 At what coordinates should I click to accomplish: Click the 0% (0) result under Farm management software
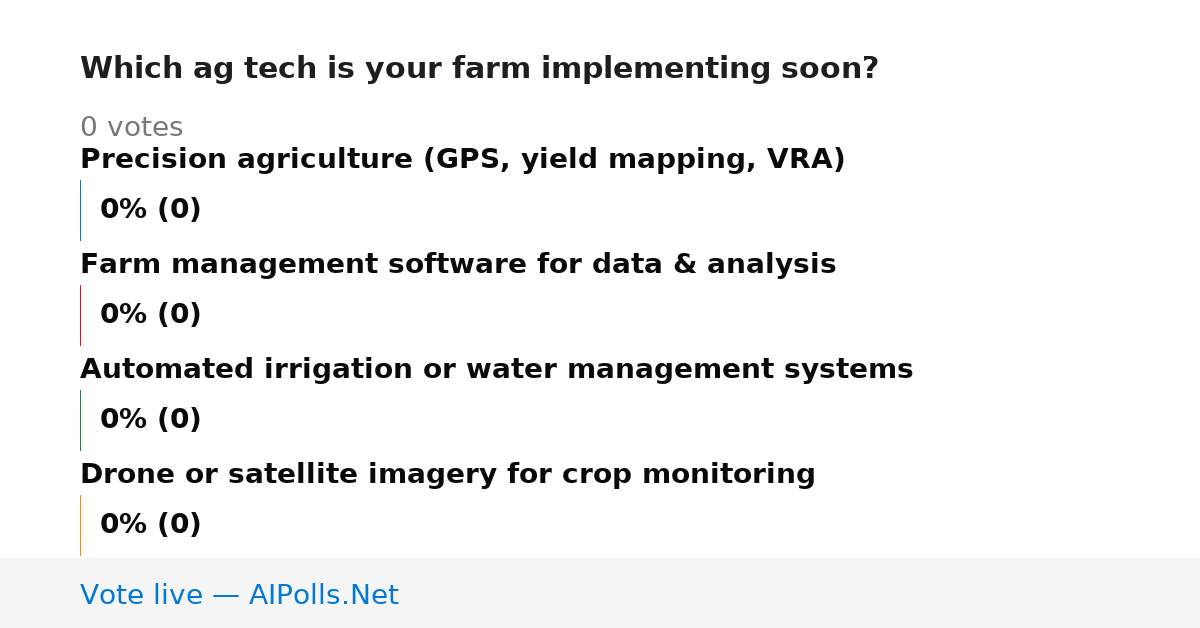point(150,315)
